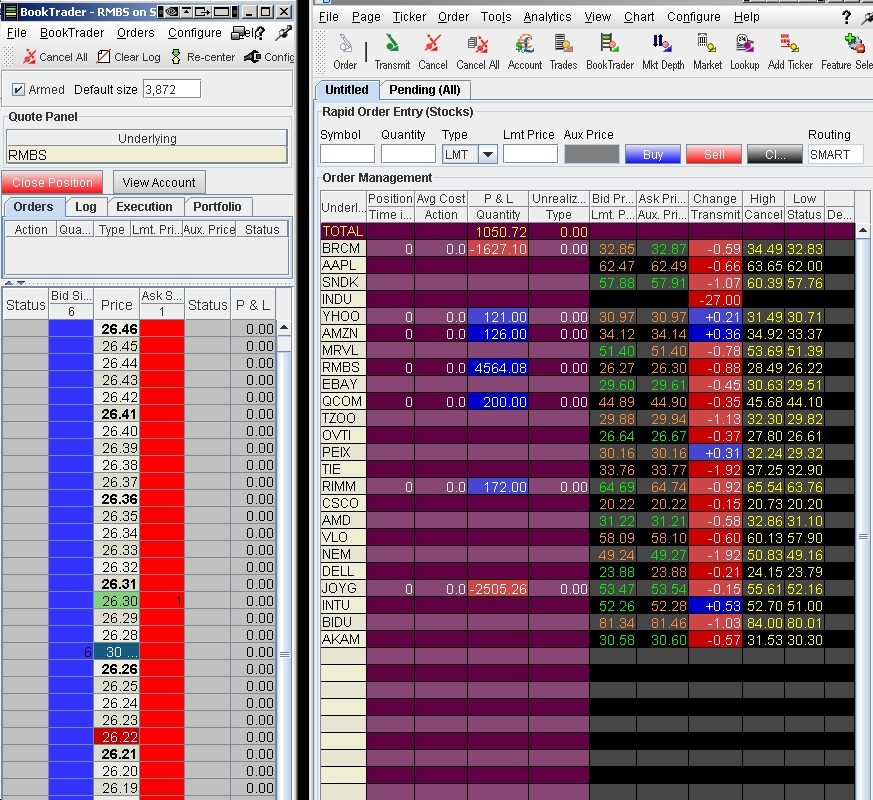Switch to the Pending (All) tab
Screen dimensions: 873x800
(424, 90)
